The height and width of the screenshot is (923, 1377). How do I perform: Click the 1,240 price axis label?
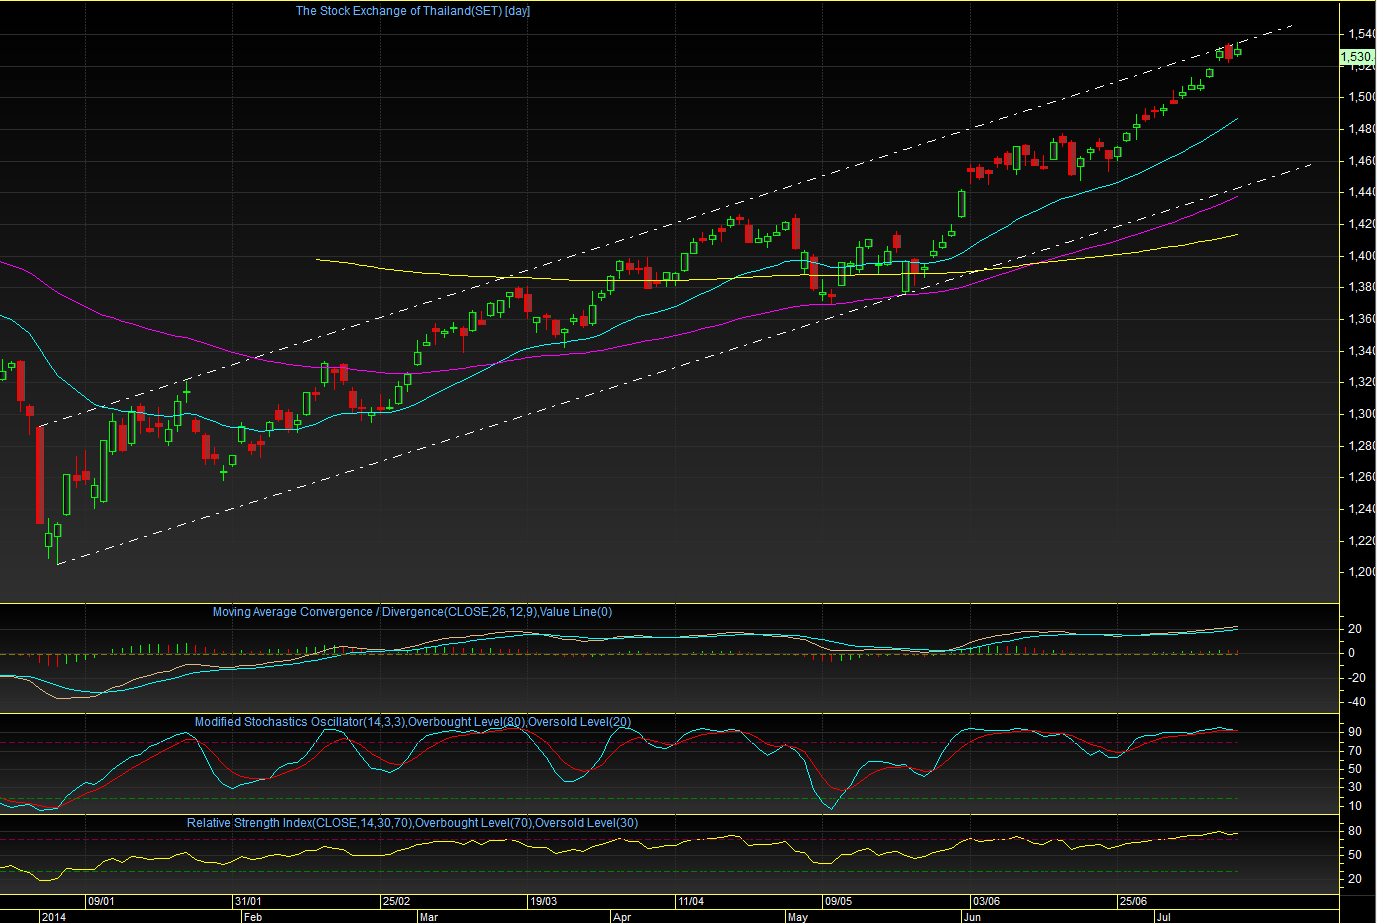pyautogui.click(x=1361, y=509)
